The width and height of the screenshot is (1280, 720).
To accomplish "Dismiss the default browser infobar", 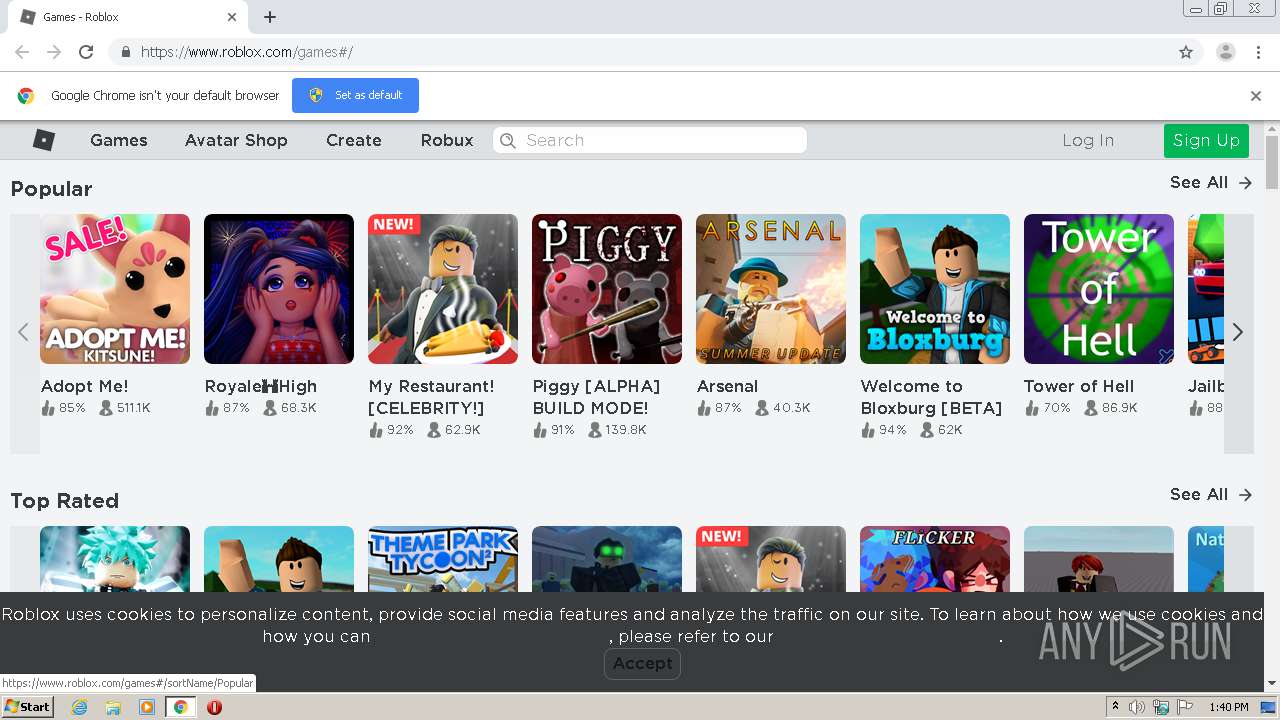I will (x=1255, y=96).
